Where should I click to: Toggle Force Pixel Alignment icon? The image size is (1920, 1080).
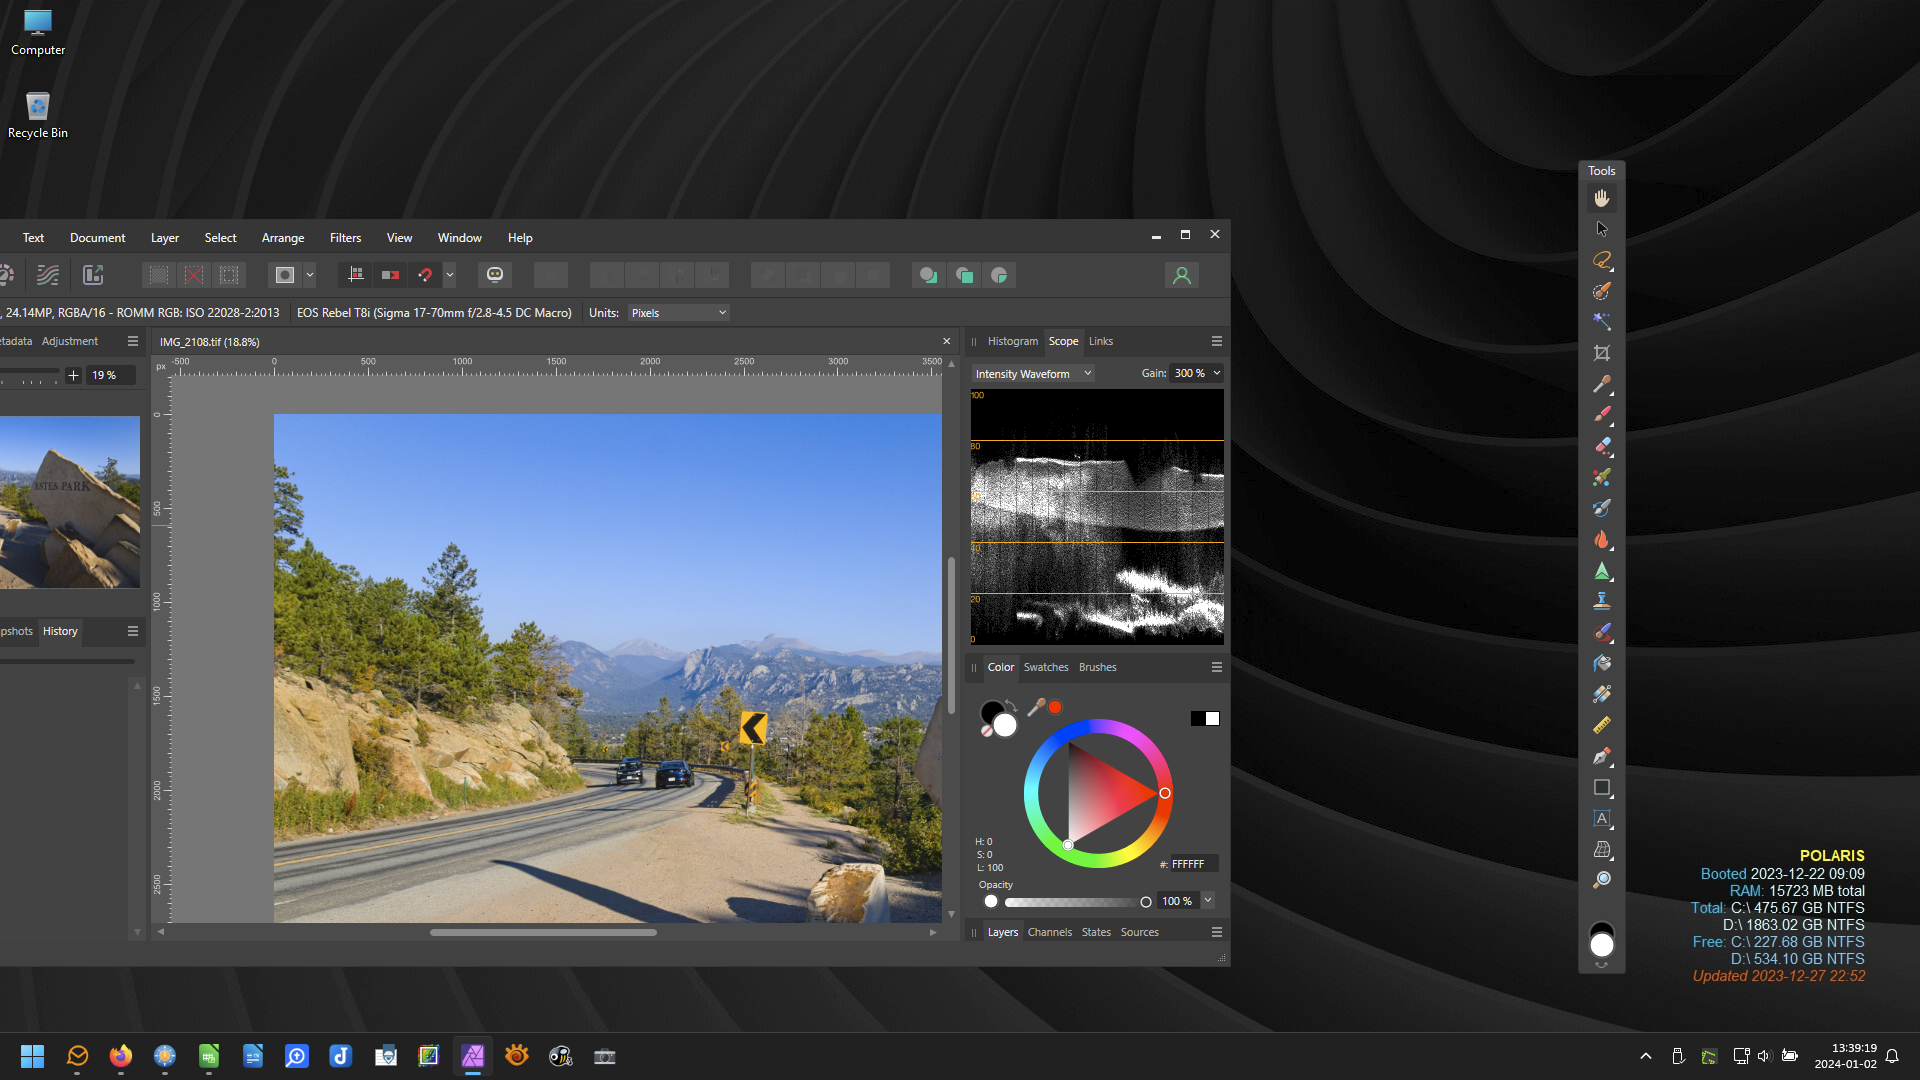click(355, 275)
